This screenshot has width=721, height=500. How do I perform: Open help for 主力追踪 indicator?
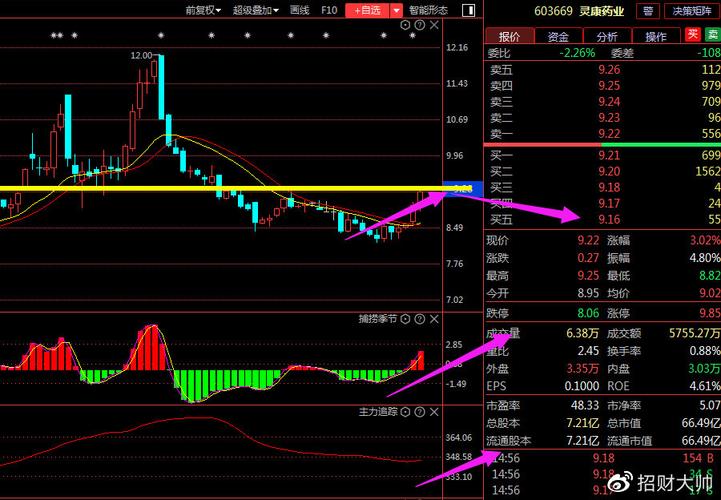coord(421,411)
